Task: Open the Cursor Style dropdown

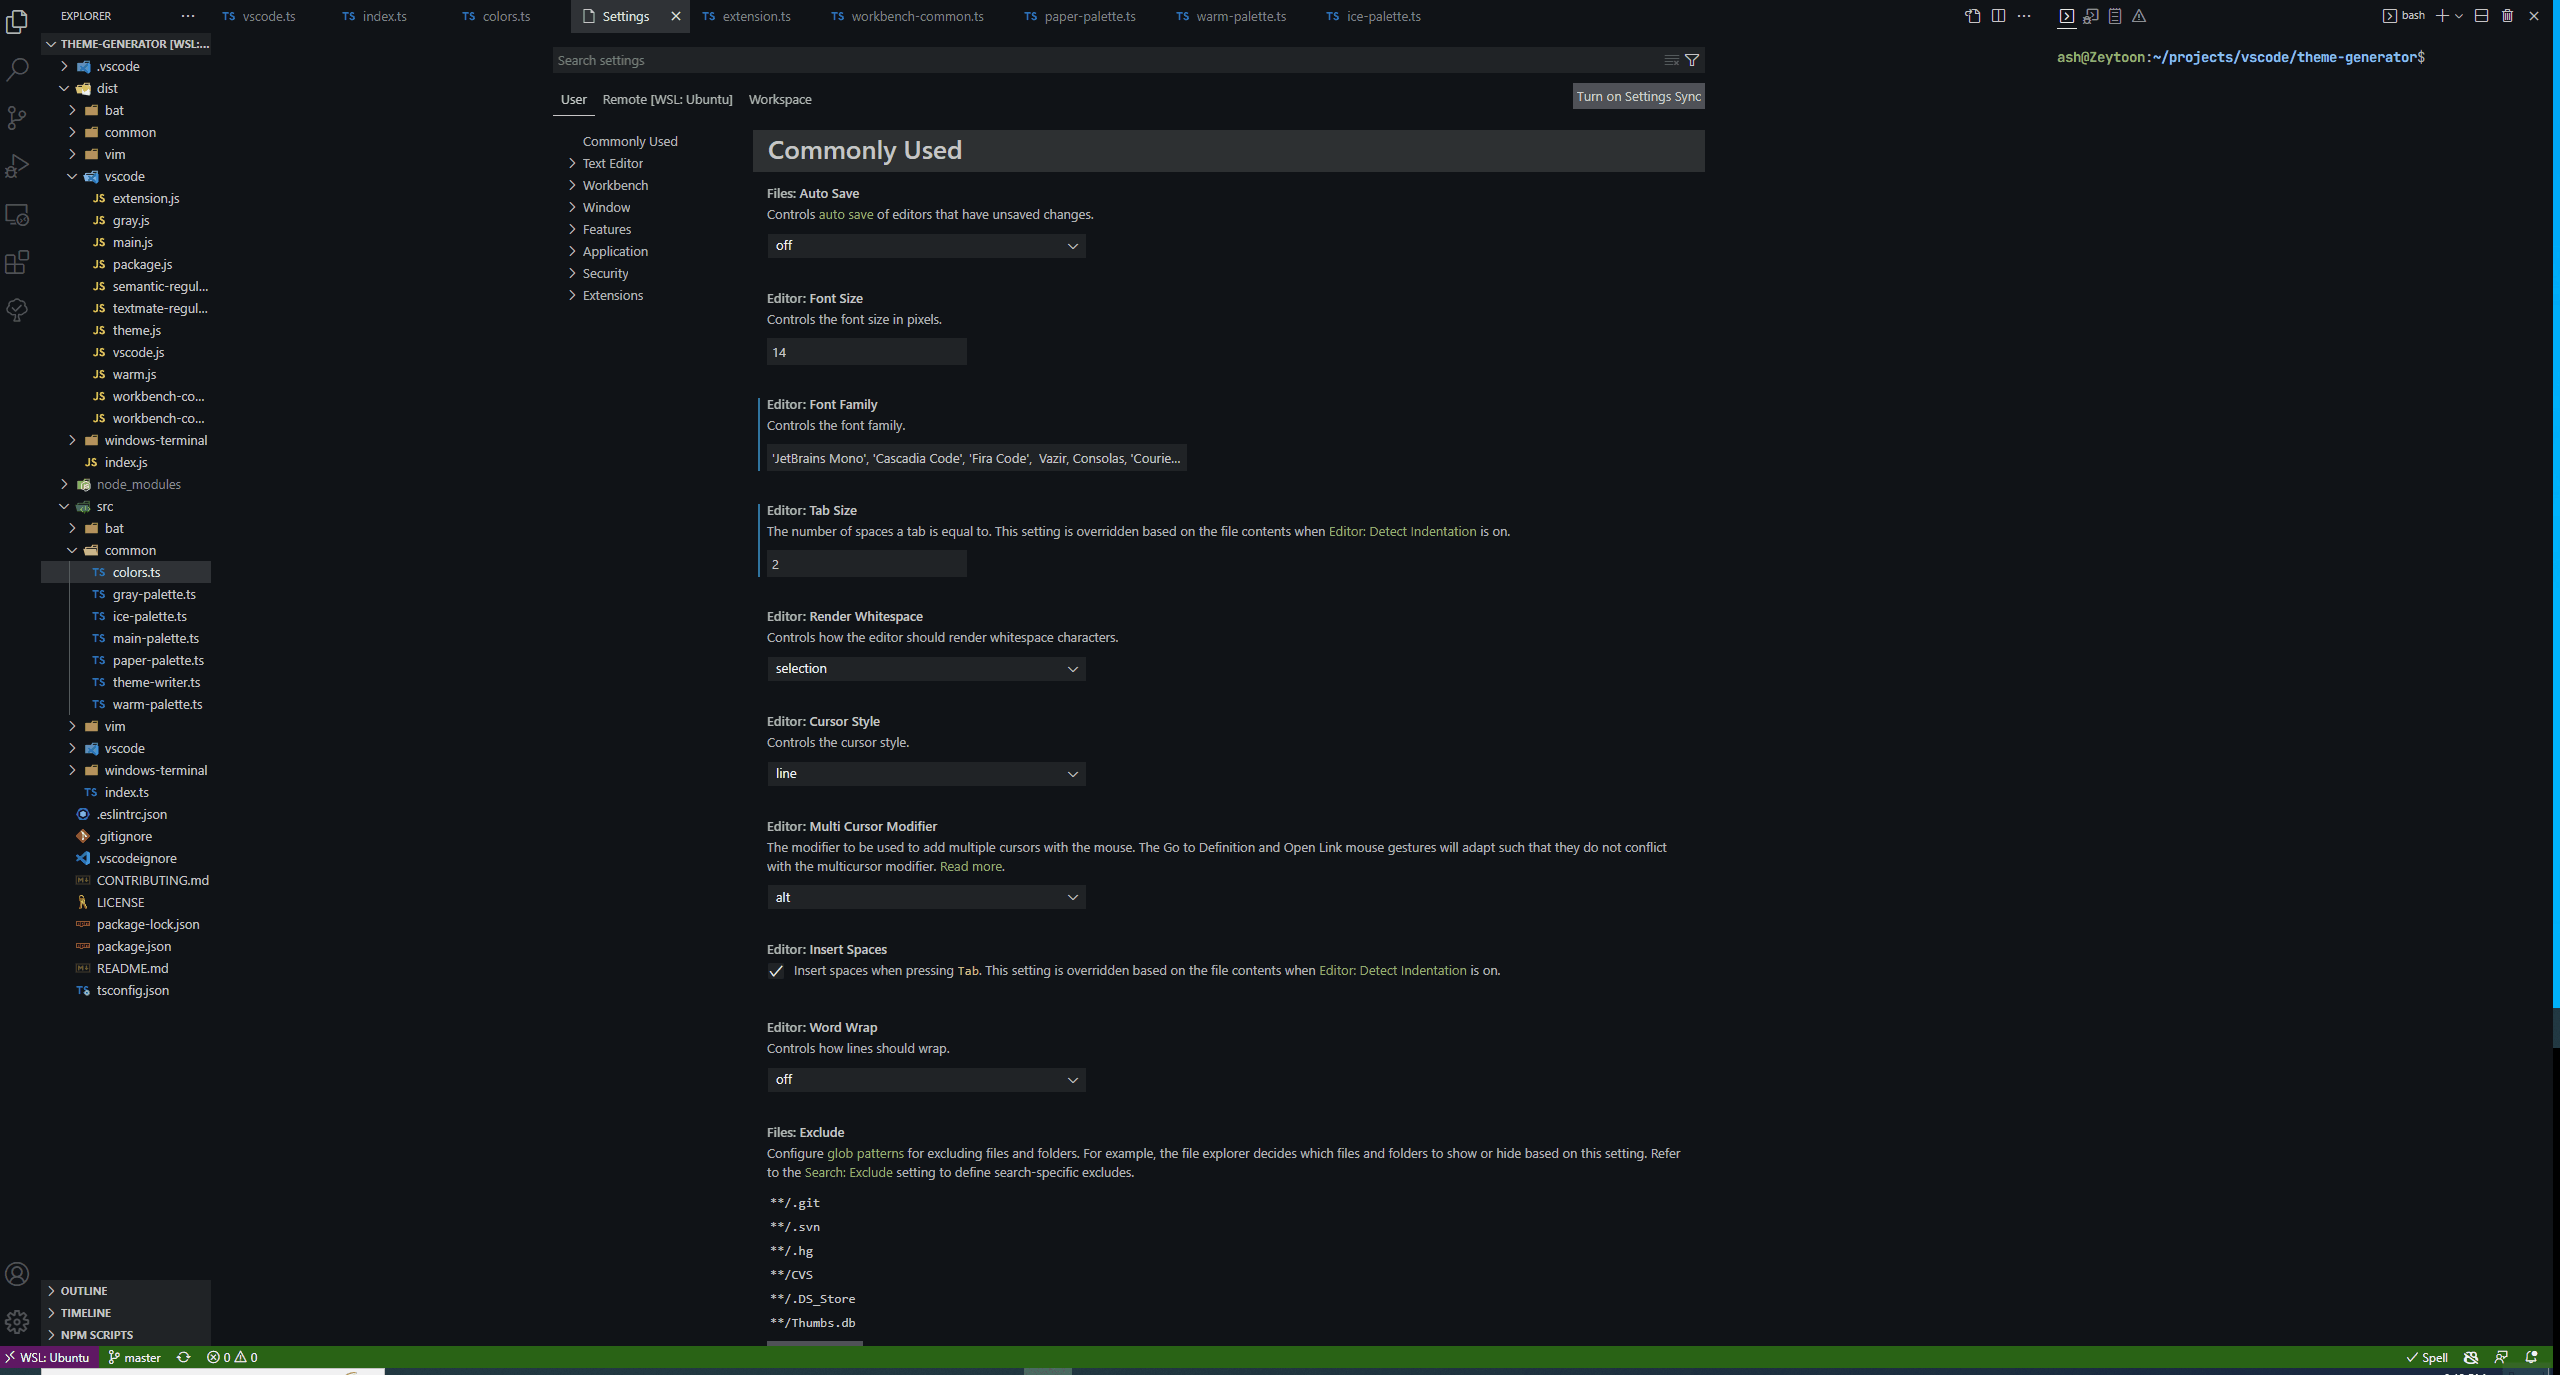Action: pos(926,774)
